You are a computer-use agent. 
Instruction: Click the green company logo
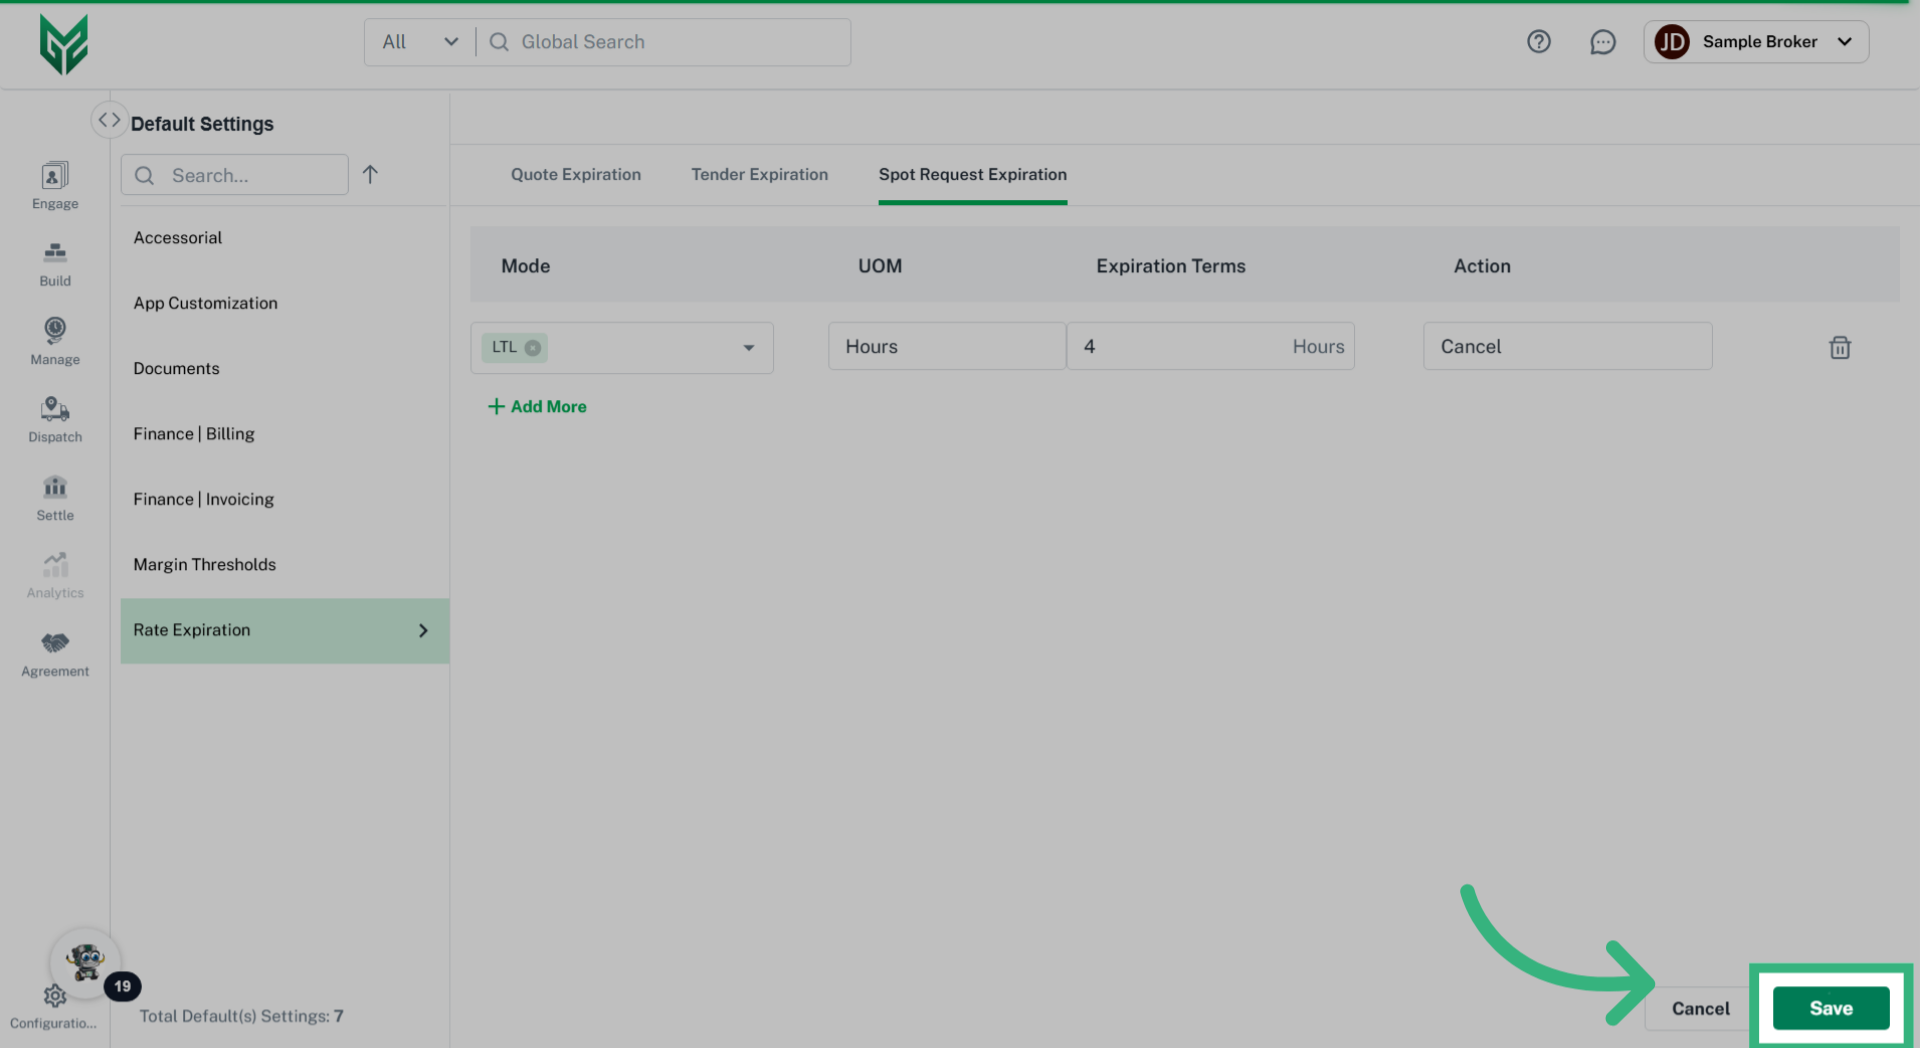(x=63, y=44)
